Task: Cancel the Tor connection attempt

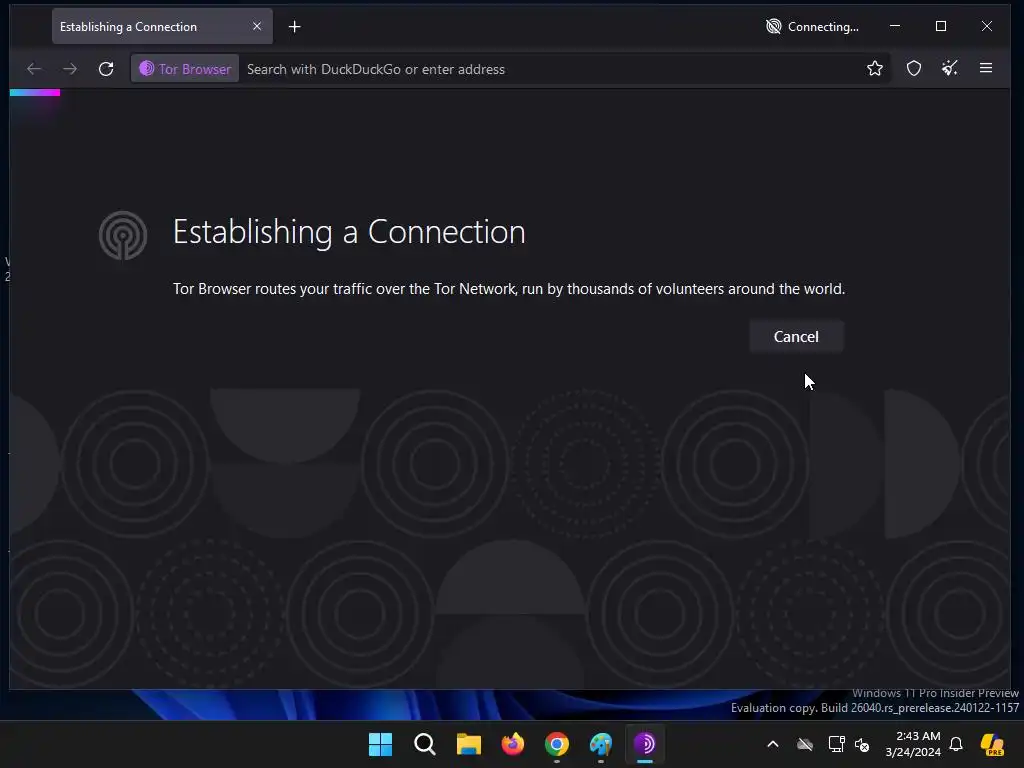Action: coord(796,336)
